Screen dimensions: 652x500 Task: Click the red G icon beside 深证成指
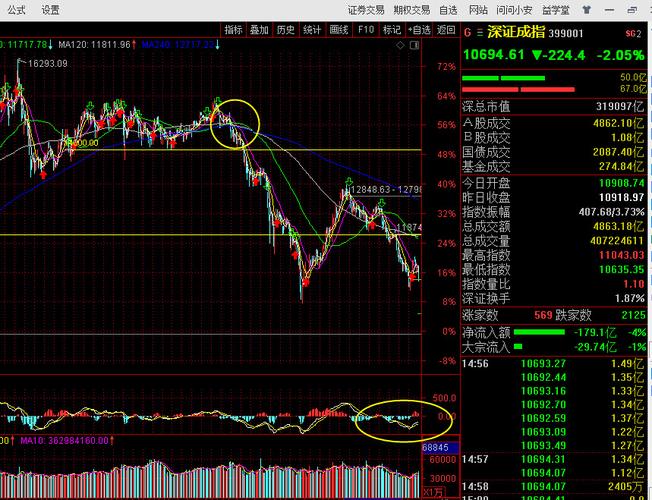467,30
